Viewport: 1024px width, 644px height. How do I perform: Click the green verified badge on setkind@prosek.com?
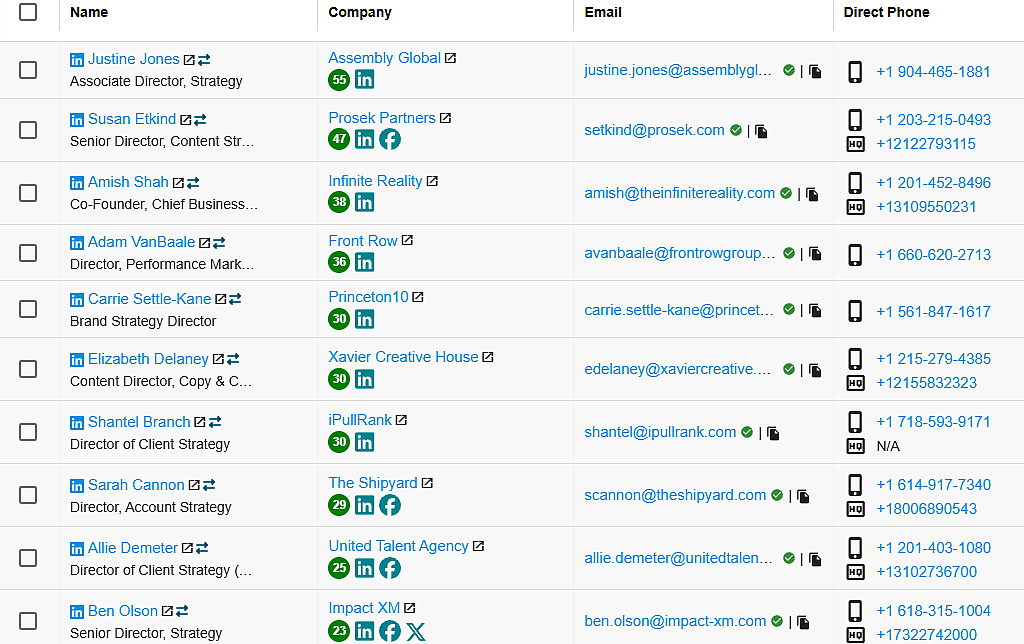(x=735, y=129)
